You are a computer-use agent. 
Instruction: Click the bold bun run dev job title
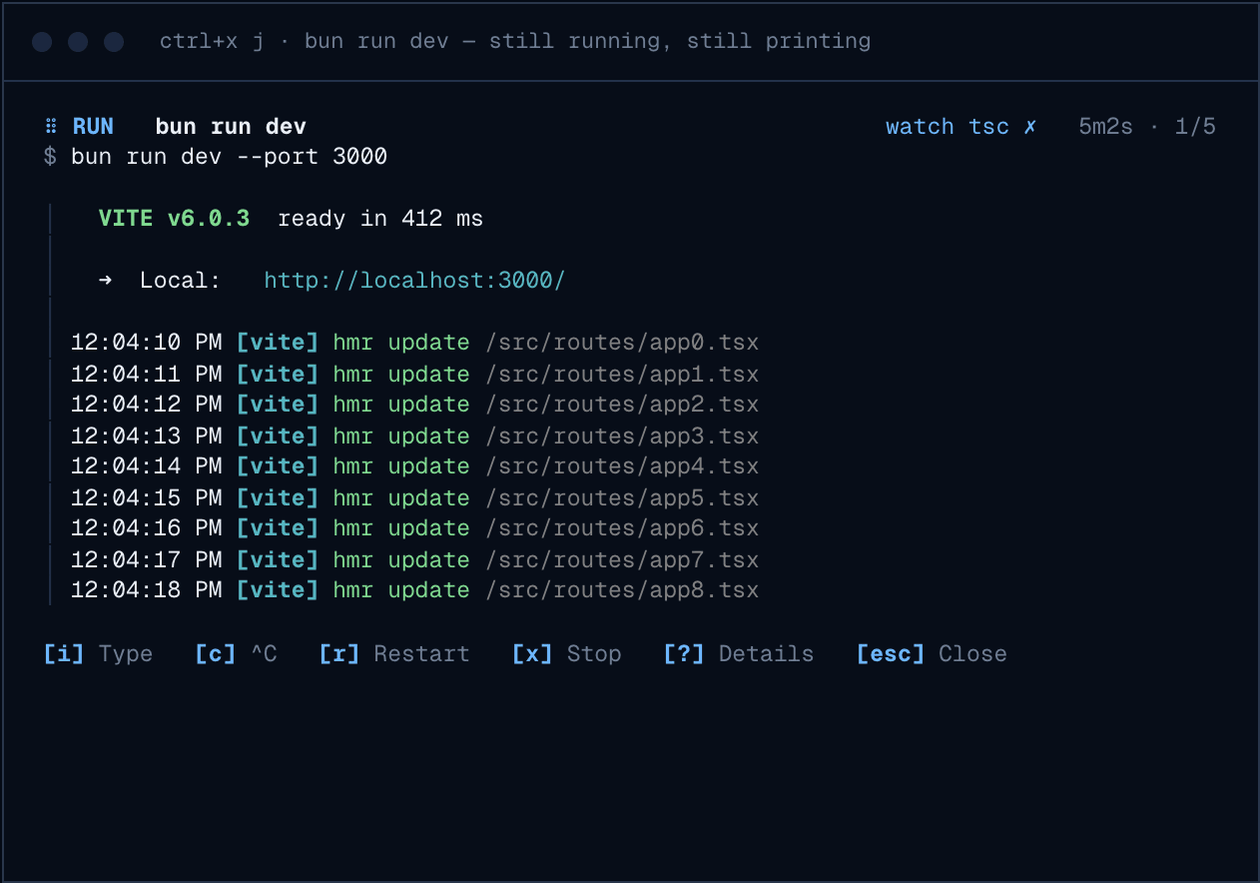(x=231, y=127)
